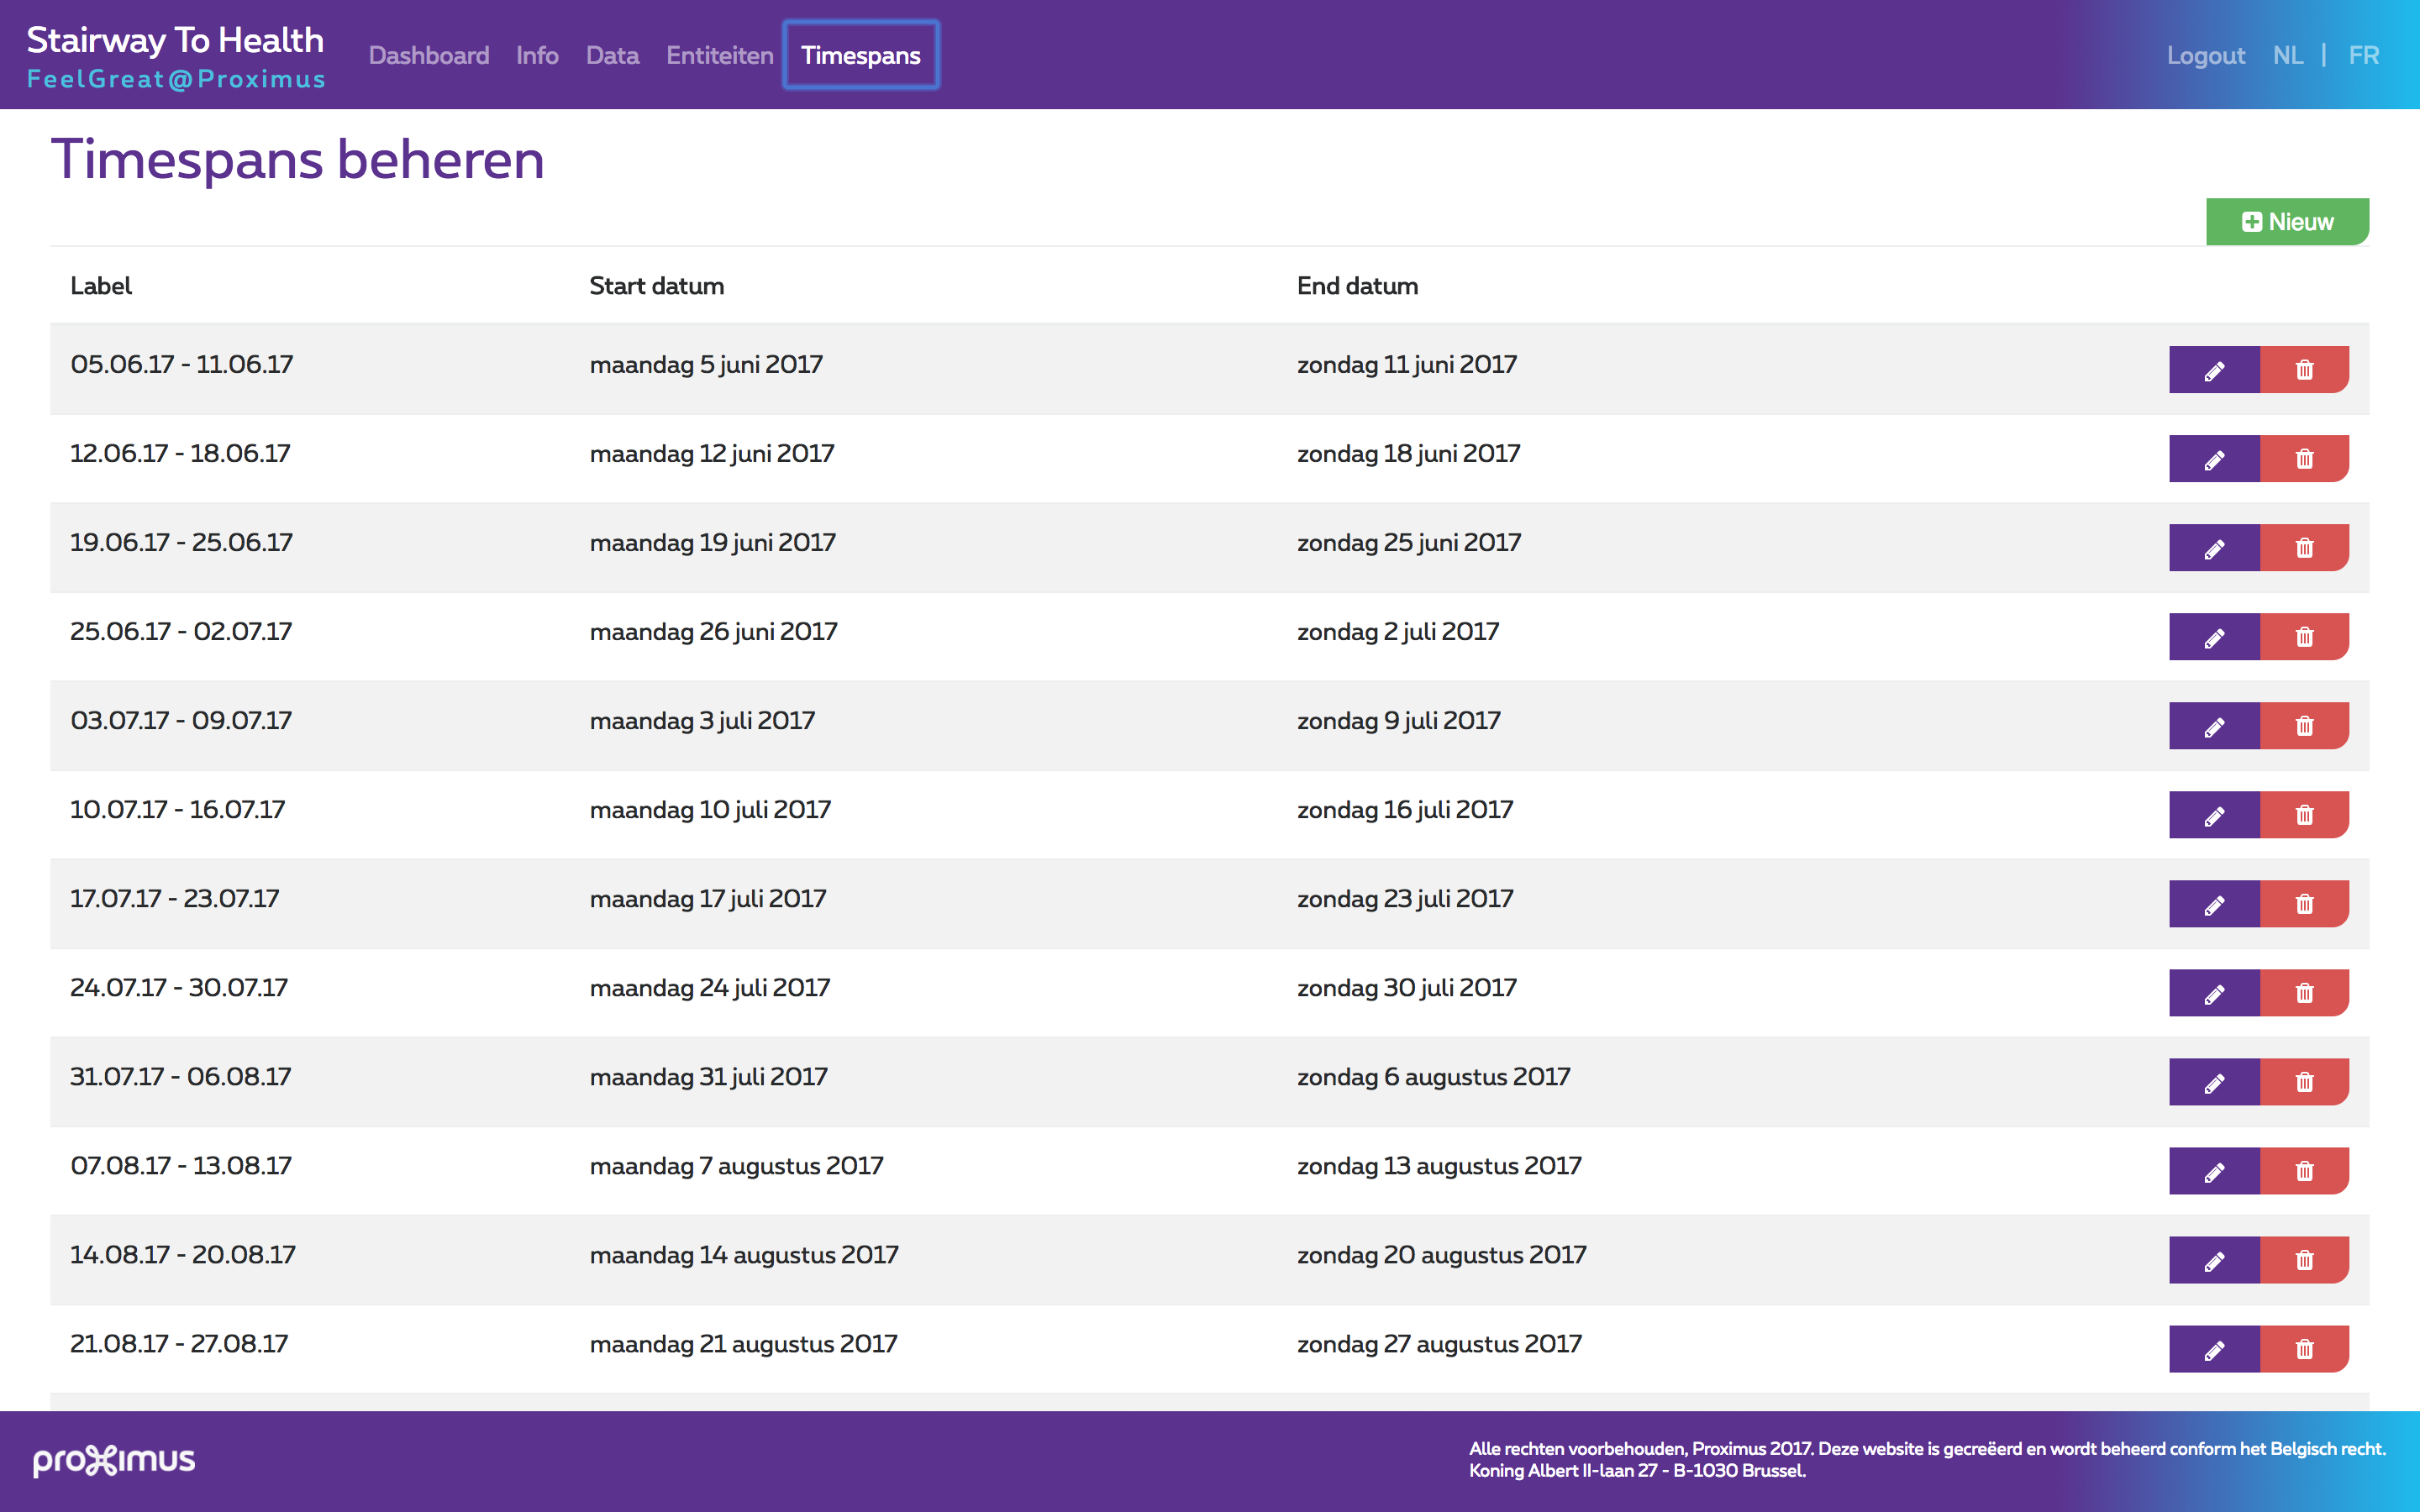Select end date zondag 11 juni 2017
The width and height of the screenshot is (2420, 1512).
click(1407, 365)
